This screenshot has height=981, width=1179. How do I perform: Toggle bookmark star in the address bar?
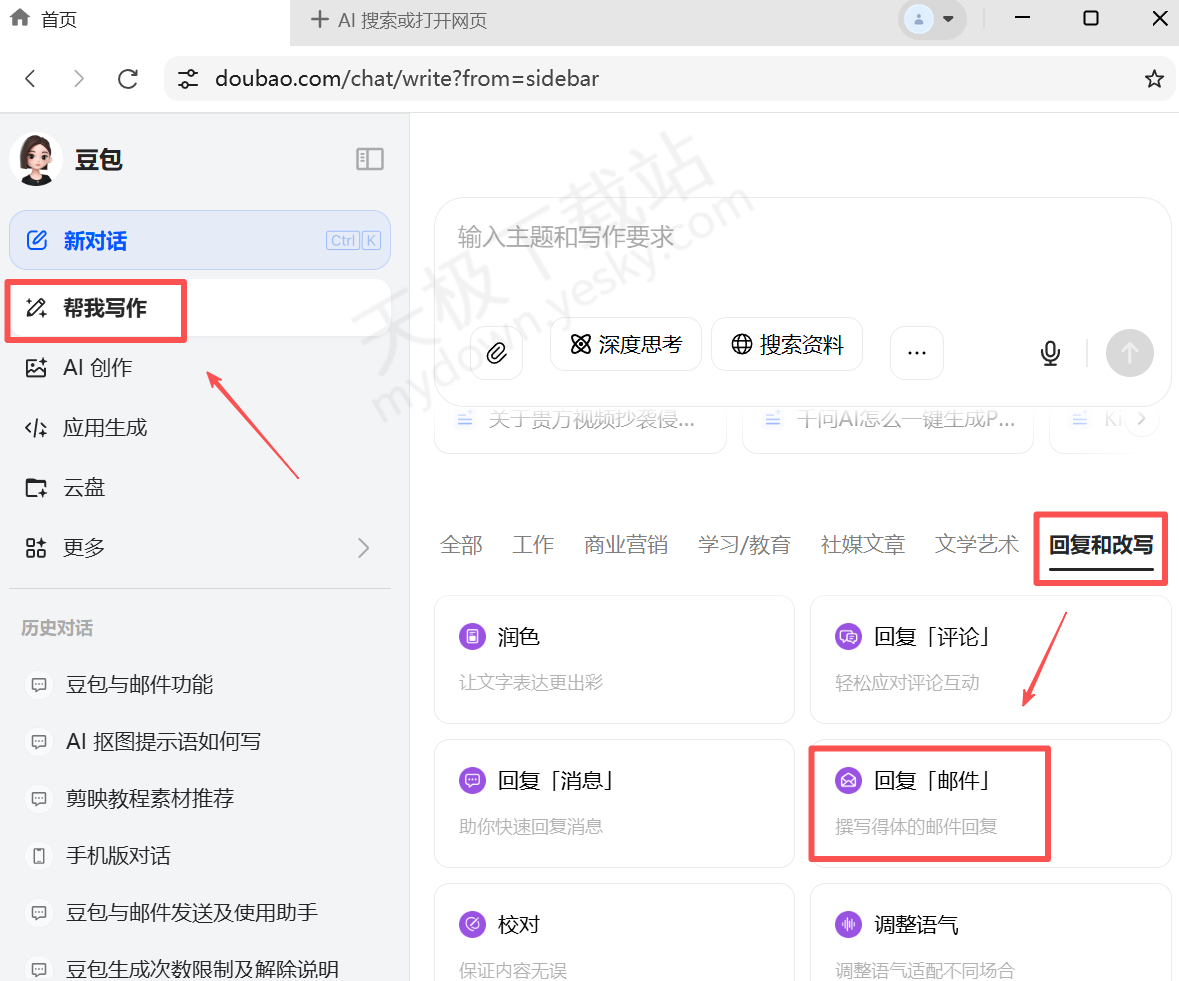(x=1154, y=78)
